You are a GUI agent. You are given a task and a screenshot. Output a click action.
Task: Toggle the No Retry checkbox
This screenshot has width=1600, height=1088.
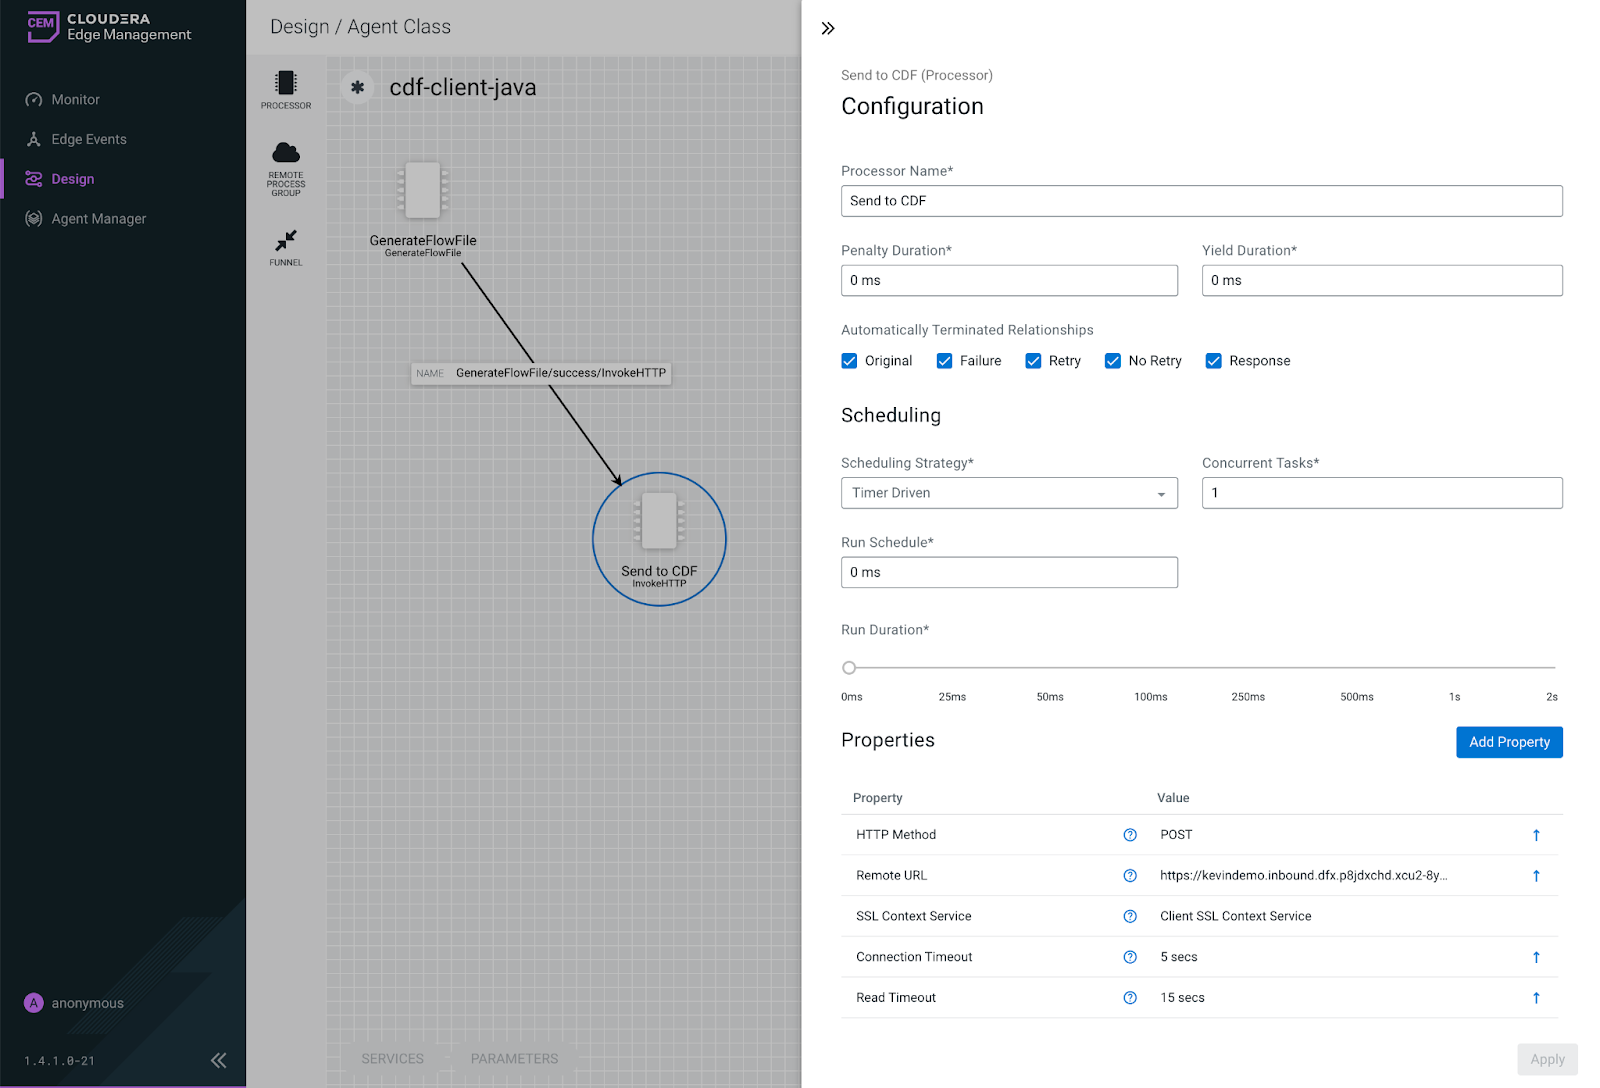pyautogui.click(x=1112, y=361)
